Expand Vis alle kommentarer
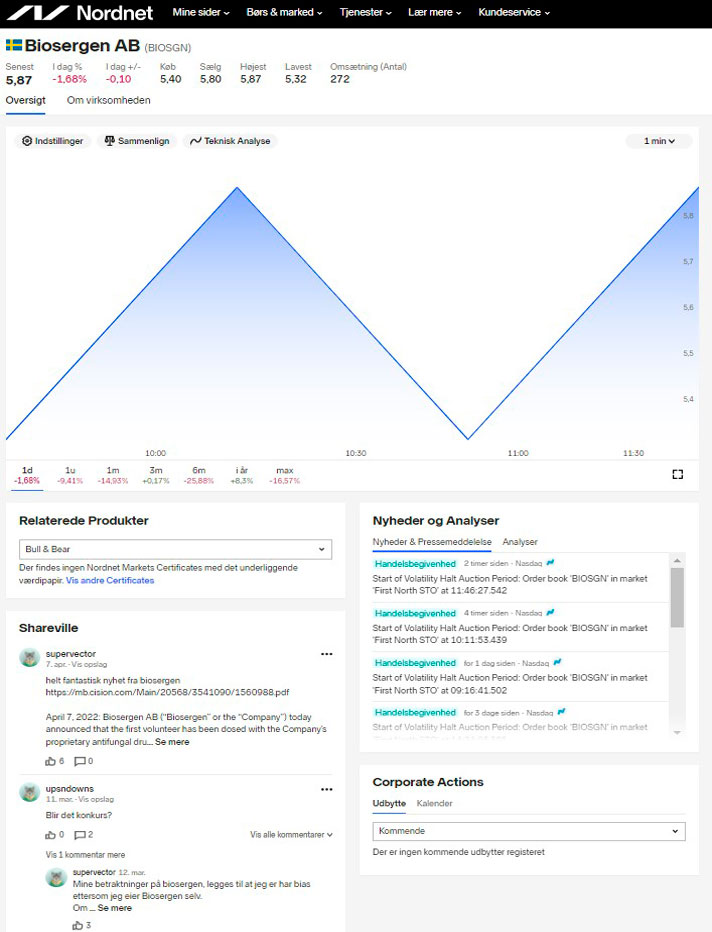The height and width of the screenshot is (932, 712). click(291, 835)
